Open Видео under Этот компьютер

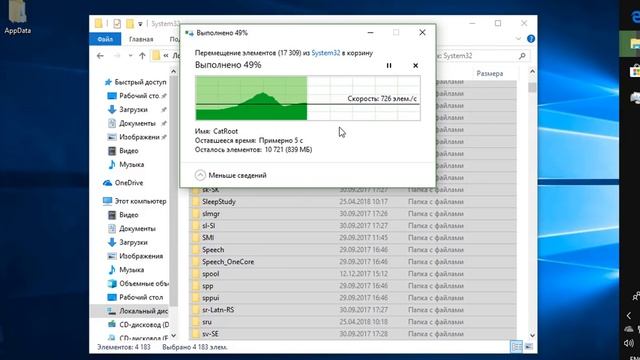click(124, 215)
